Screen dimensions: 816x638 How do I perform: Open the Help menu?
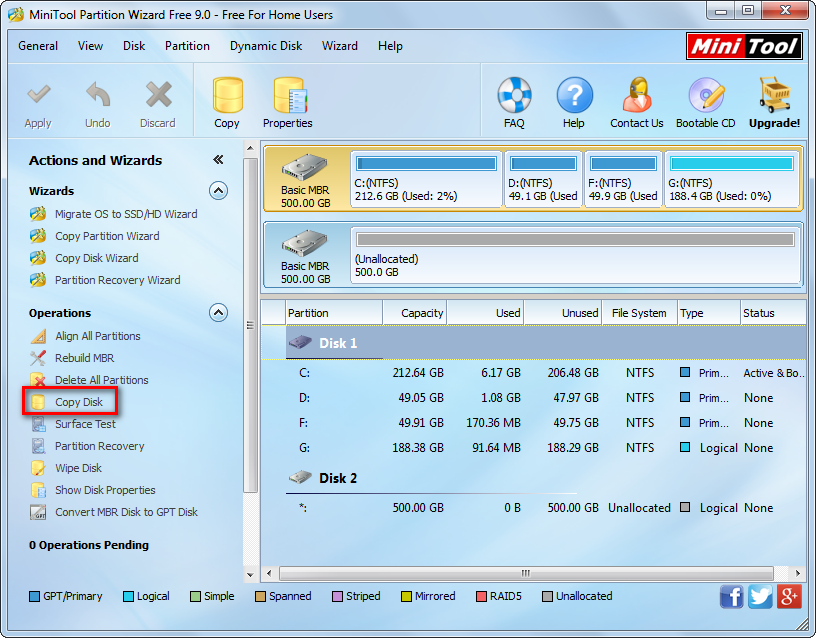click(x=390, y=46)
